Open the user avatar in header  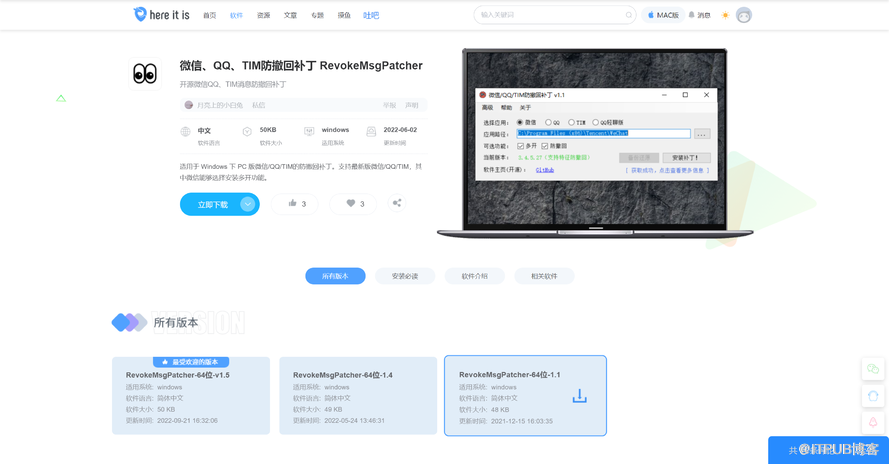(744, 15)
